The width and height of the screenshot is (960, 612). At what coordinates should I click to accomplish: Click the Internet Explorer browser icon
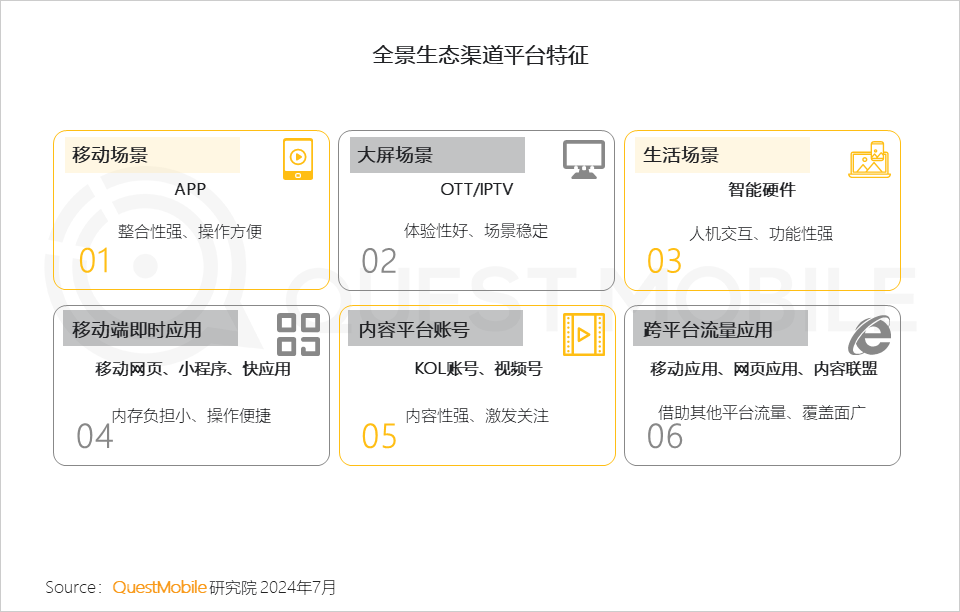pyautogui.click(x=869, y=334)
